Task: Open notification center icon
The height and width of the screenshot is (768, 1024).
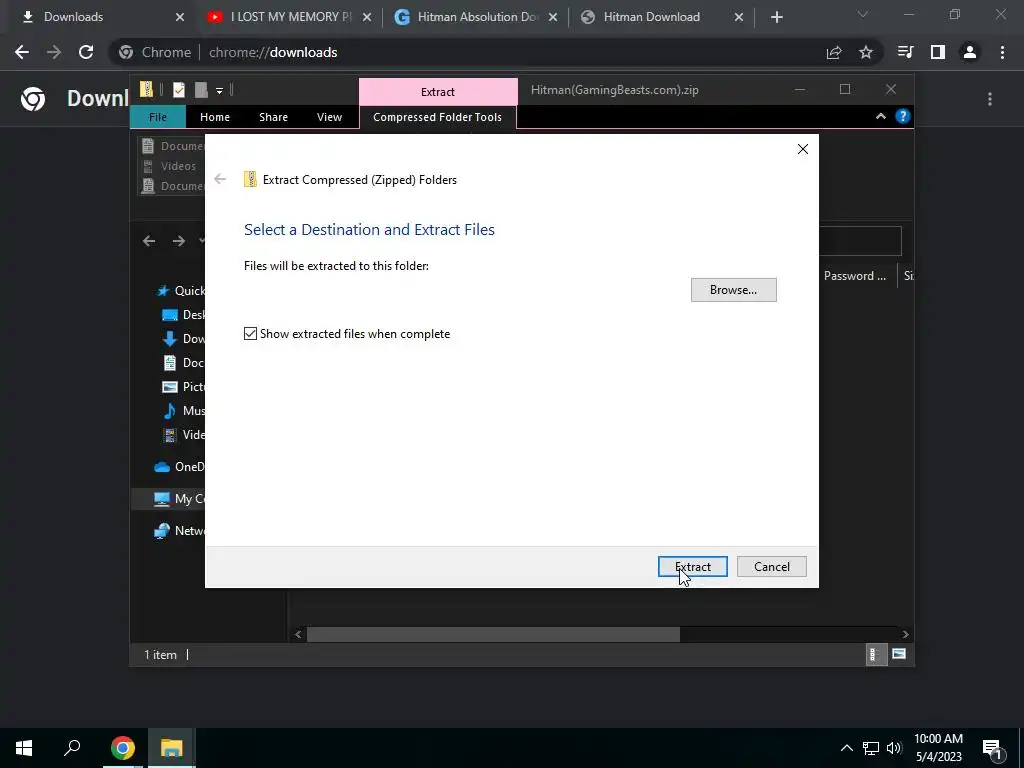Action: [x=993, y=748]
